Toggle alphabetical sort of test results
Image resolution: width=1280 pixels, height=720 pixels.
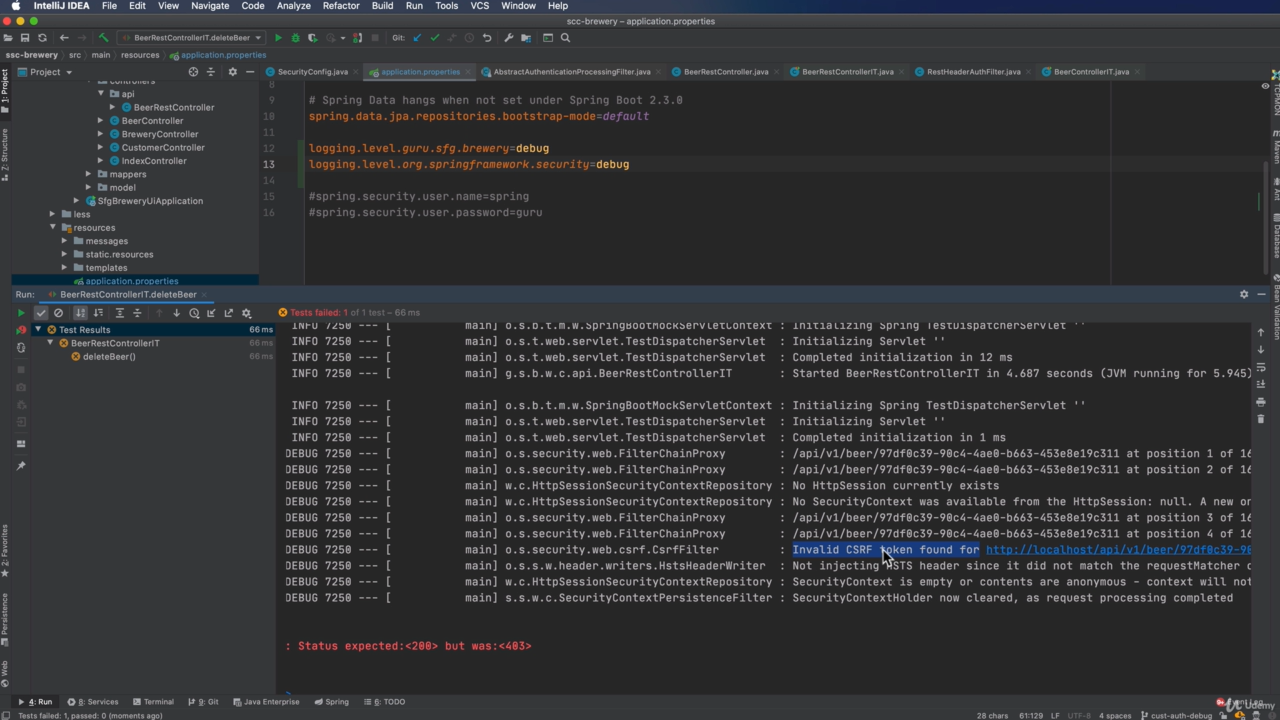81,313
